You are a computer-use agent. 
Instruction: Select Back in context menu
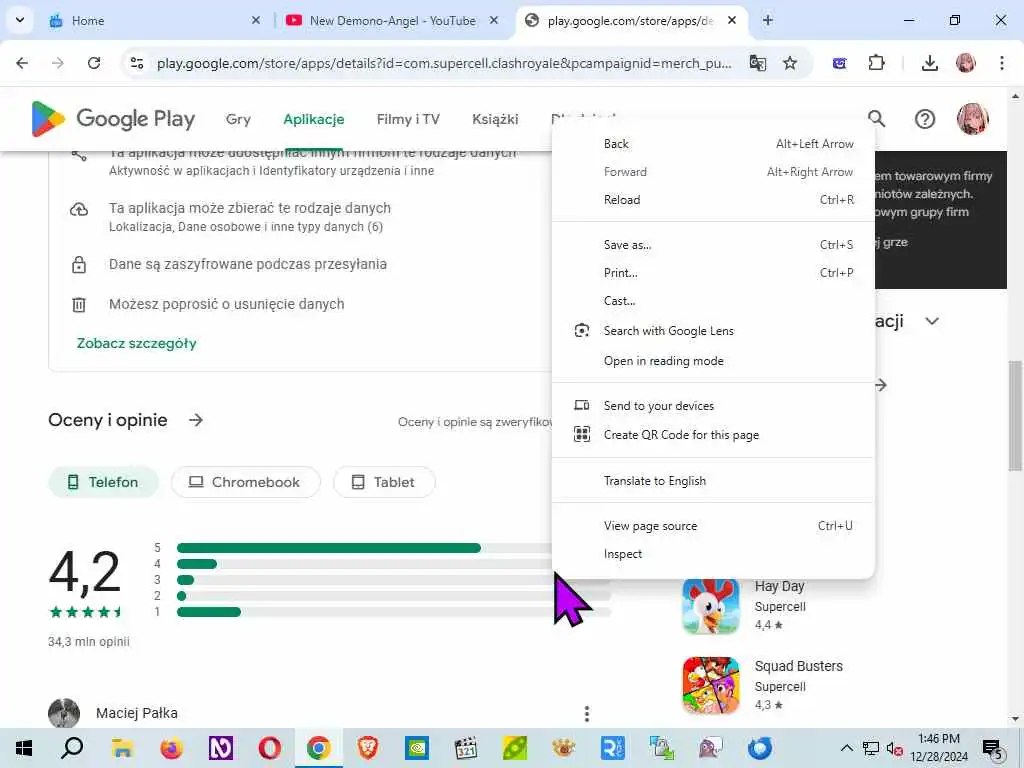coord(713,144)
